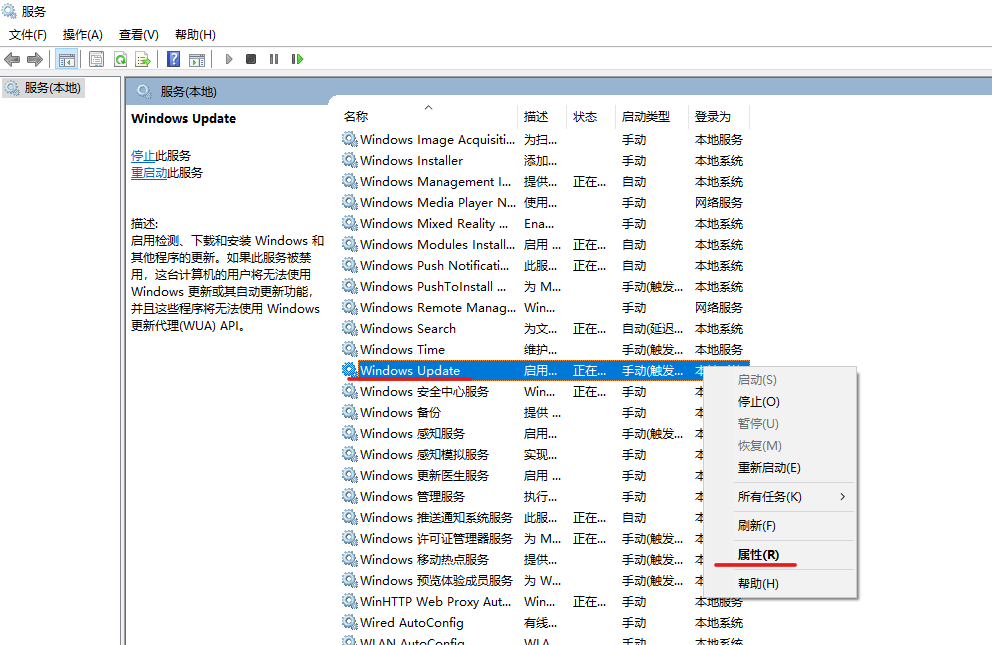Select the Windows 安全中心服务 row
This screenshot has height=645, width=992.
tap(522, 391)
